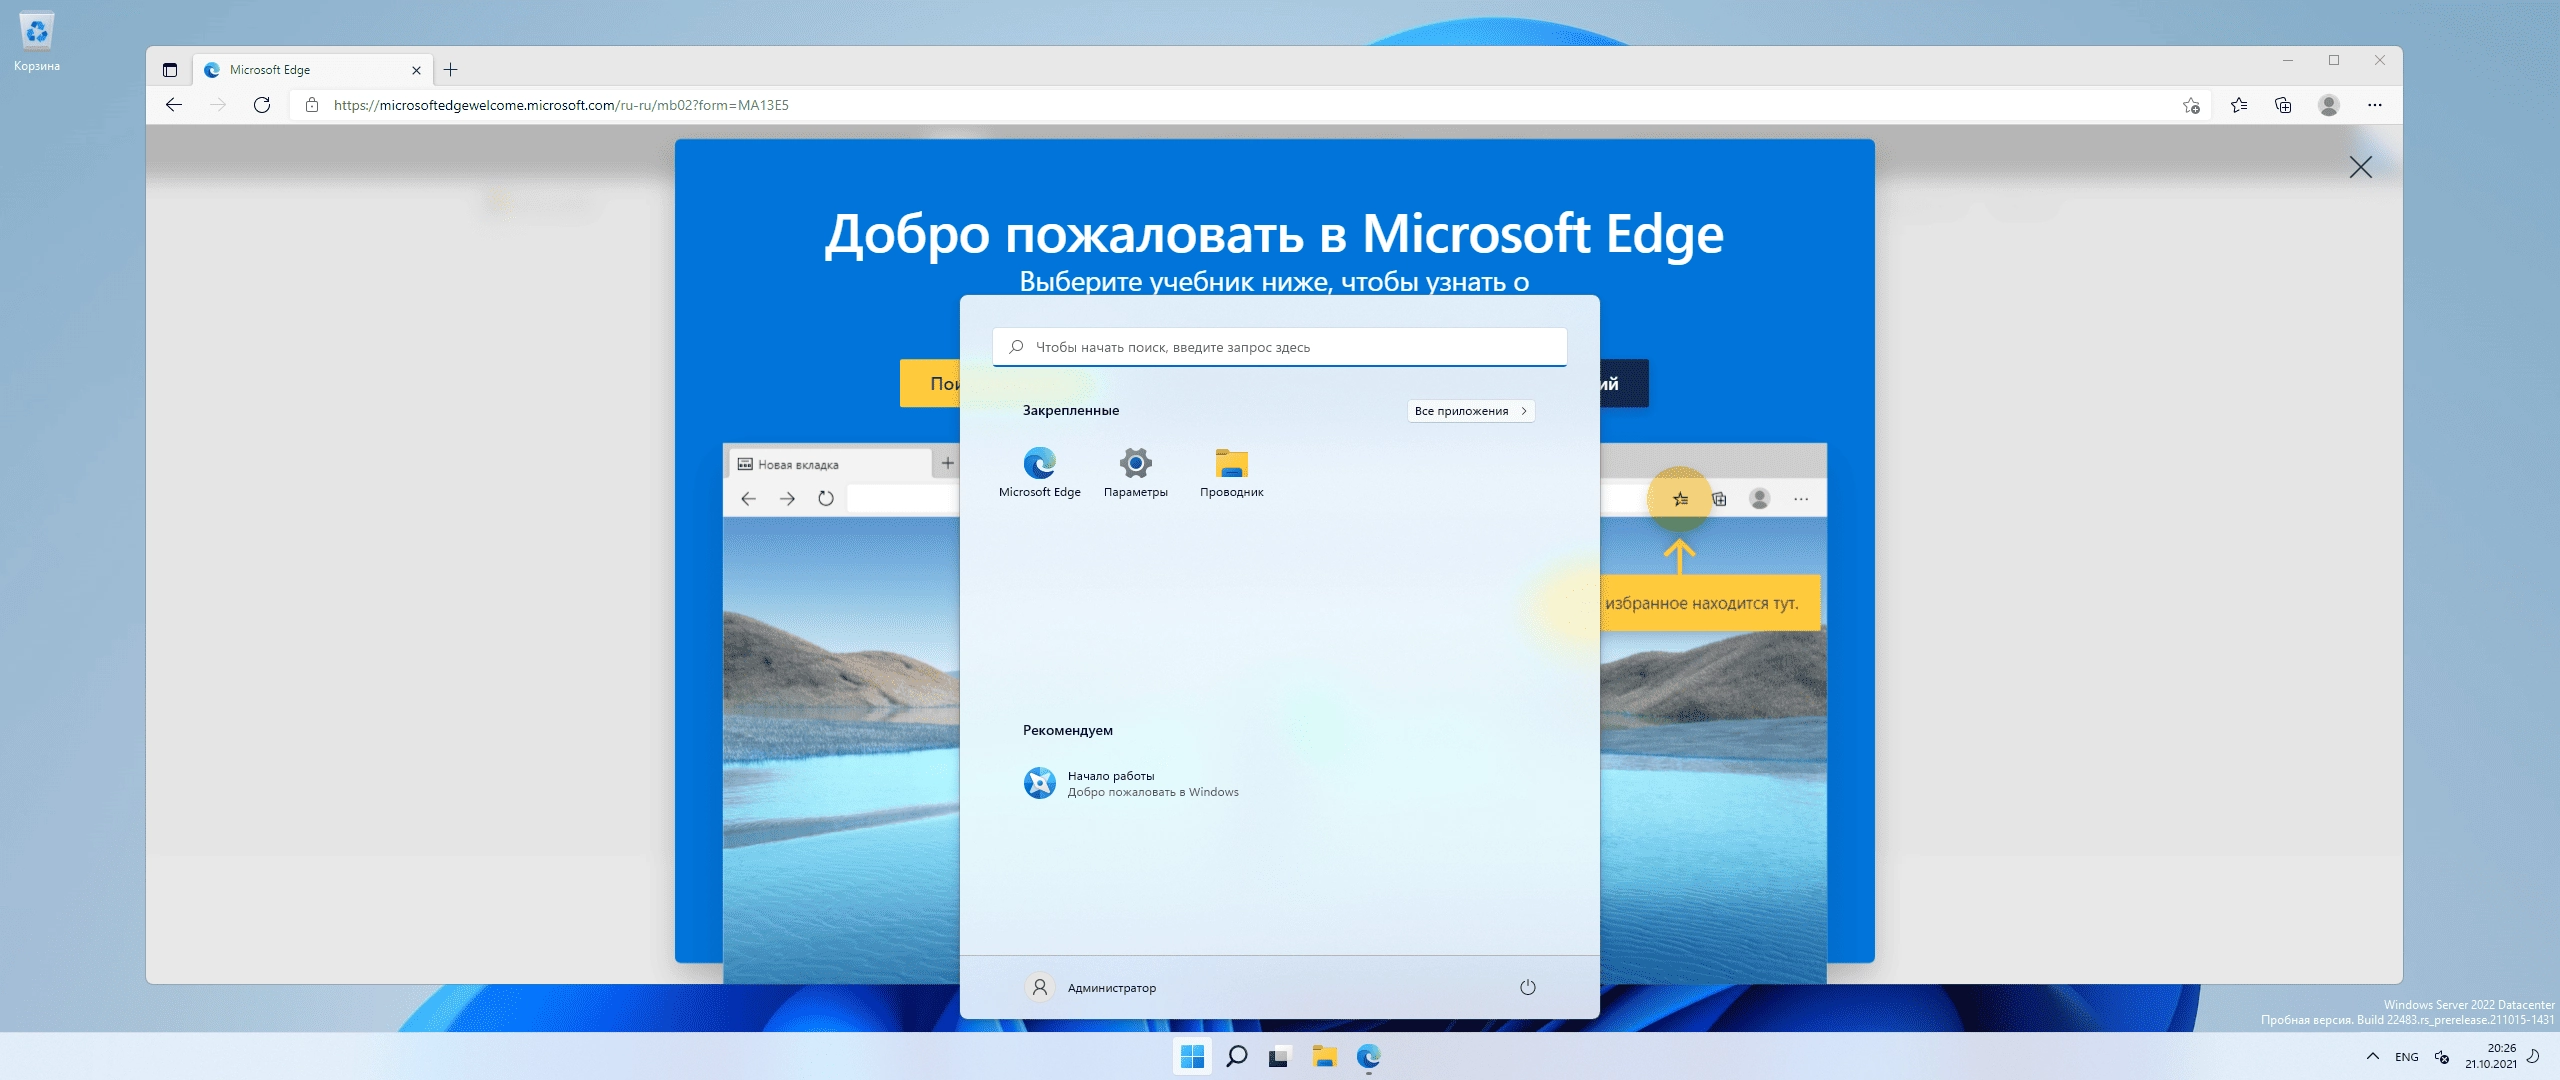The width and height of the screenshot is (2560, 1080).
Task: Open the Администратор user account menu
Action: (1090, 987)
